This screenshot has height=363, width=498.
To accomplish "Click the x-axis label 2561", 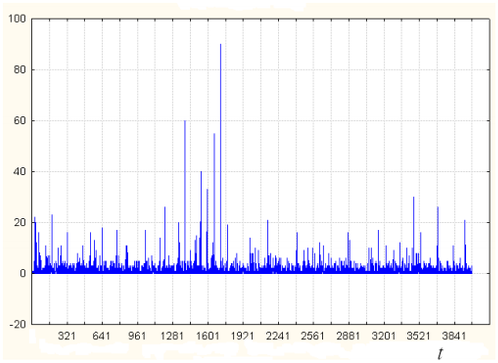I will point(313,336).
